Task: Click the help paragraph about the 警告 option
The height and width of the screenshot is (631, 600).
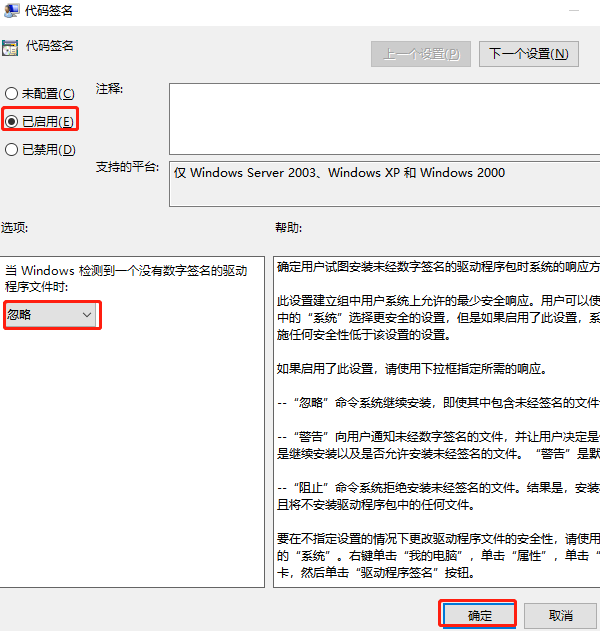Action: coord(438,446)
